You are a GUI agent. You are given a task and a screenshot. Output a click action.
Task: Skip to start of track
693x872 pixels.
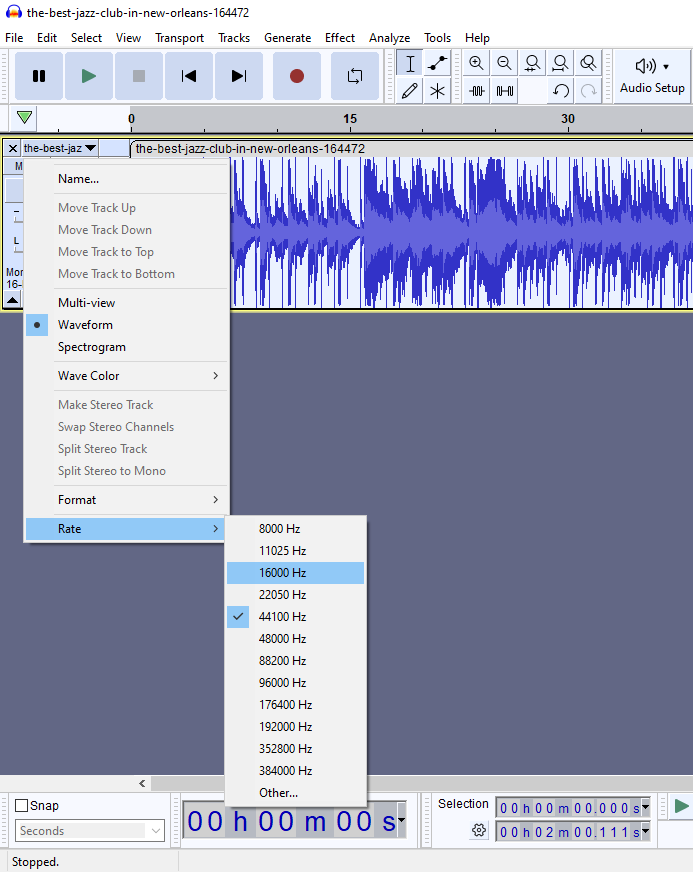point(188,76)
